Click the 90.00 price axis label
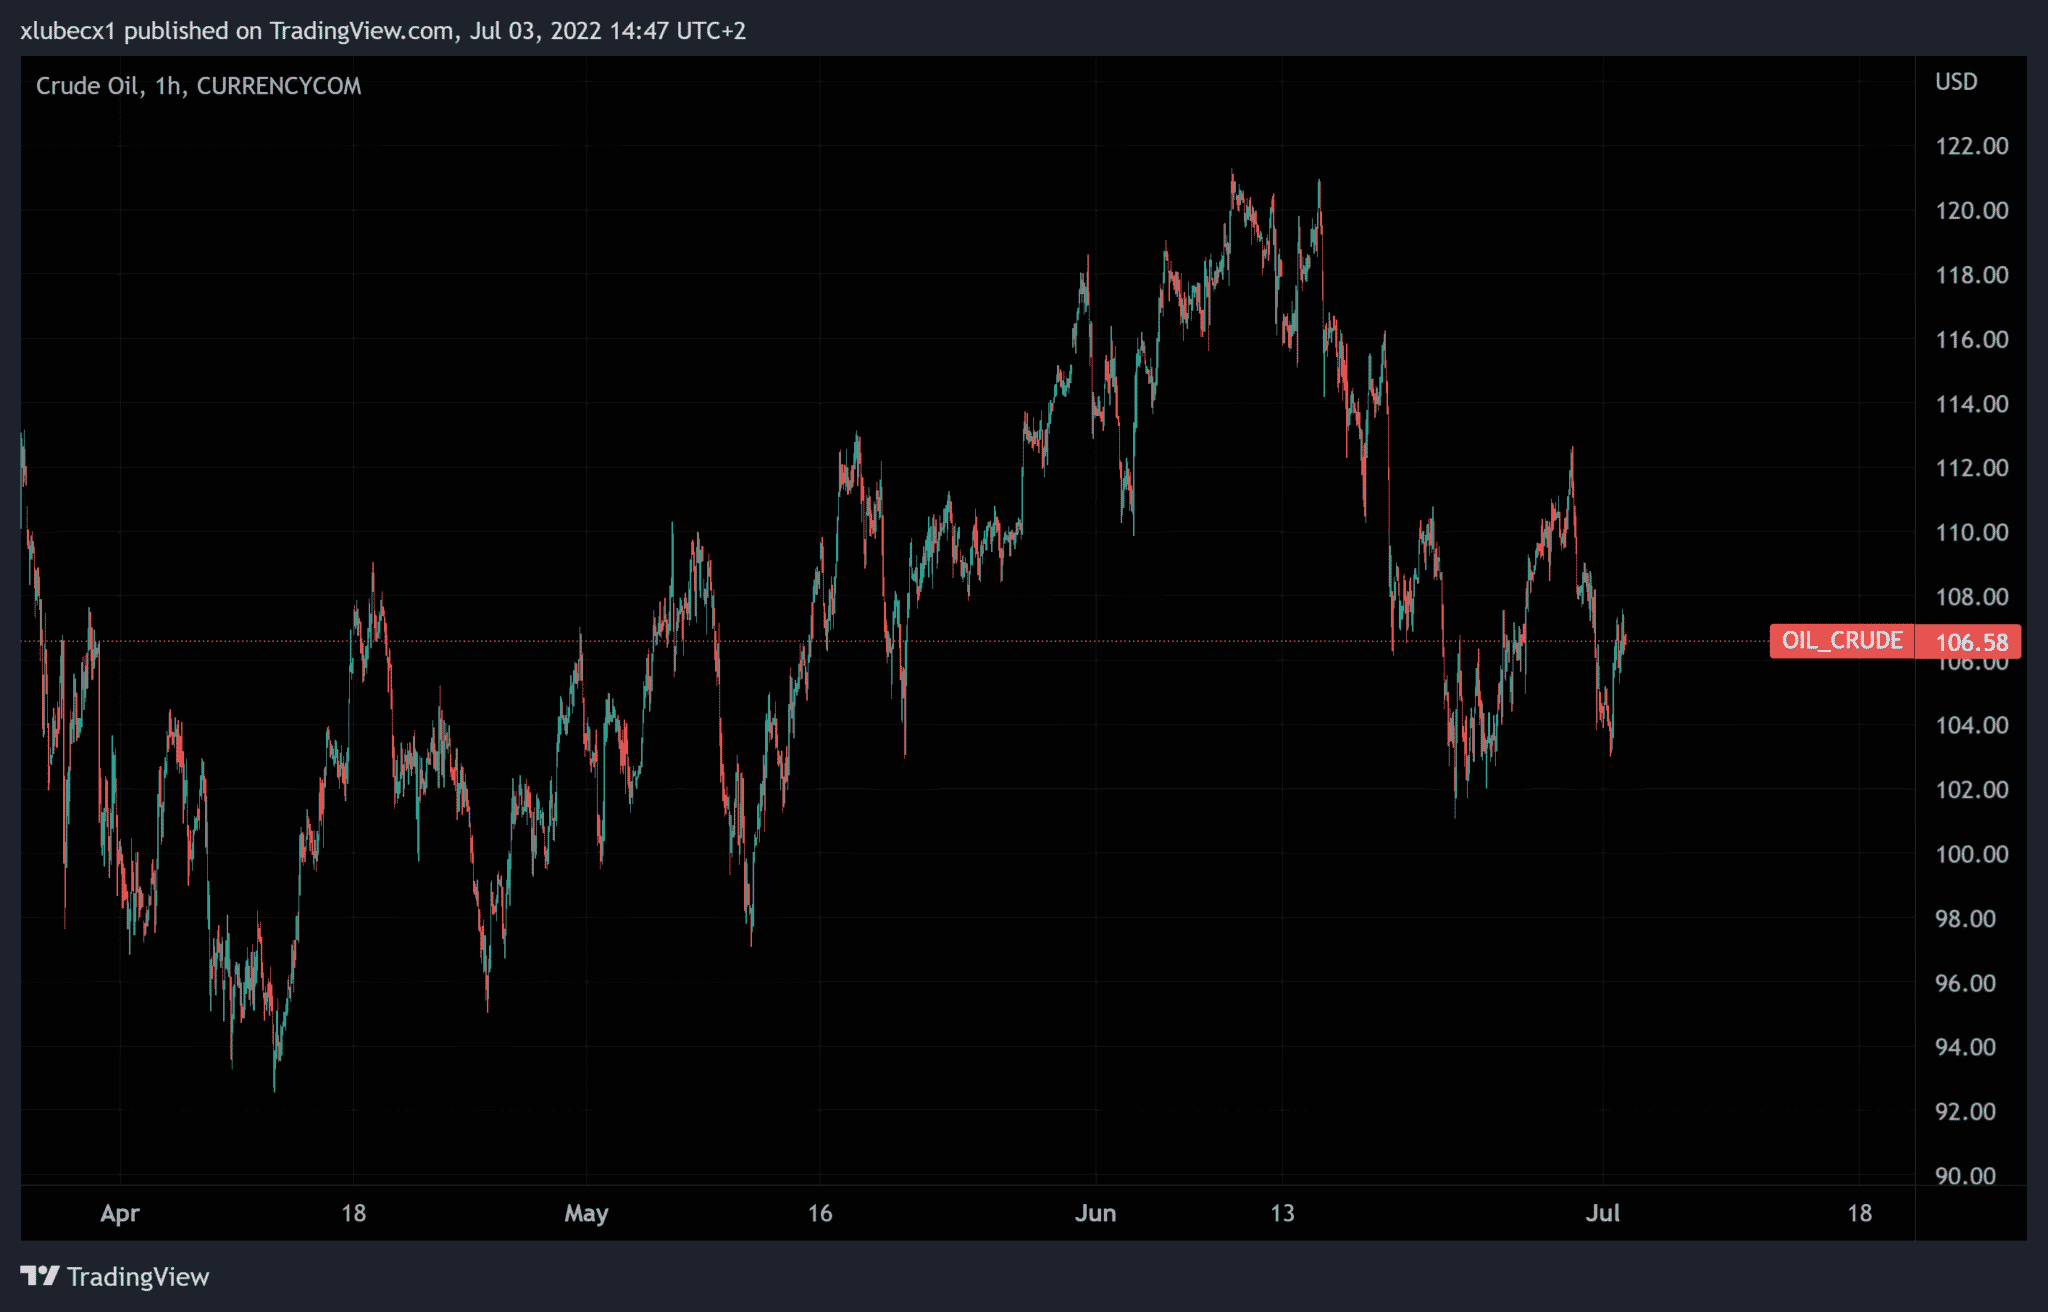 [x=1965, y=1176]
